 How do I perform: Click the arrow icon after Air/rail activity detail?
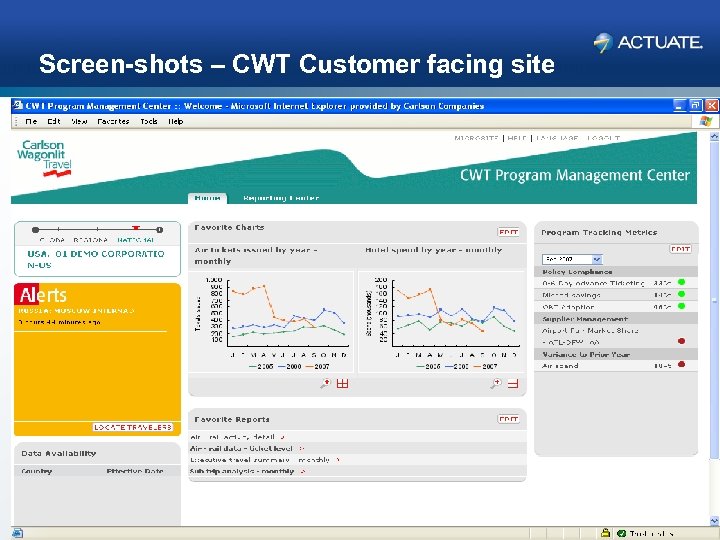tap(283, 437)
